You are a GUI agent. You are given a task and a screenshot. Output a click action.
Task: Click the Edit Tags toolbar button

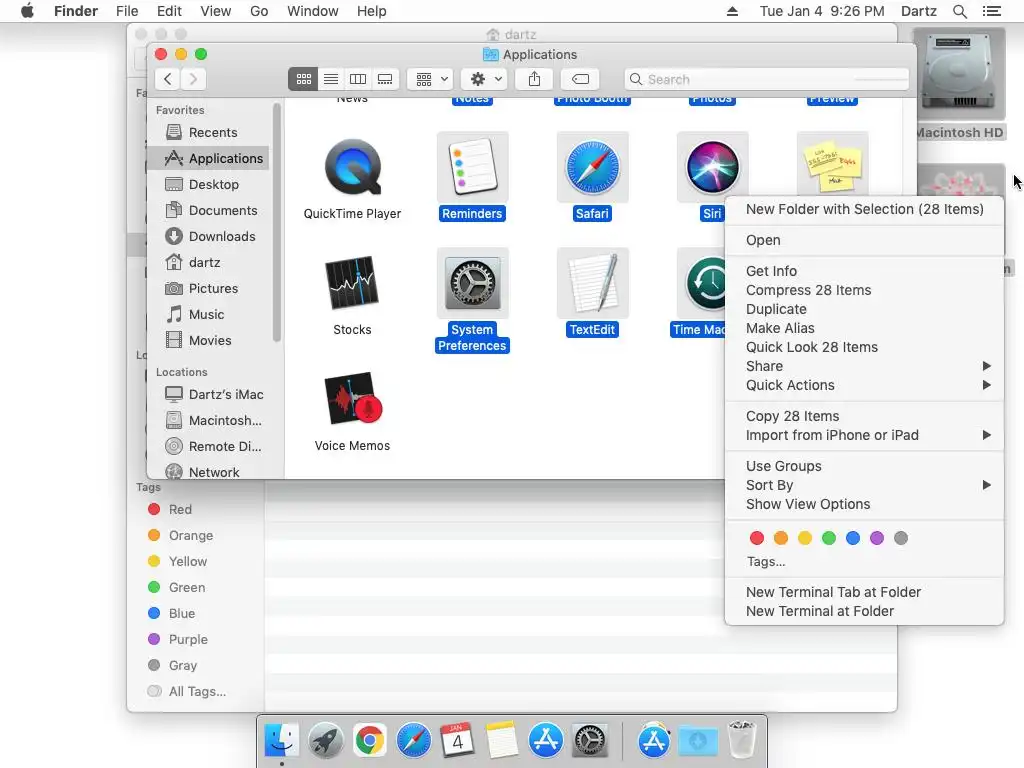[580, 79]
